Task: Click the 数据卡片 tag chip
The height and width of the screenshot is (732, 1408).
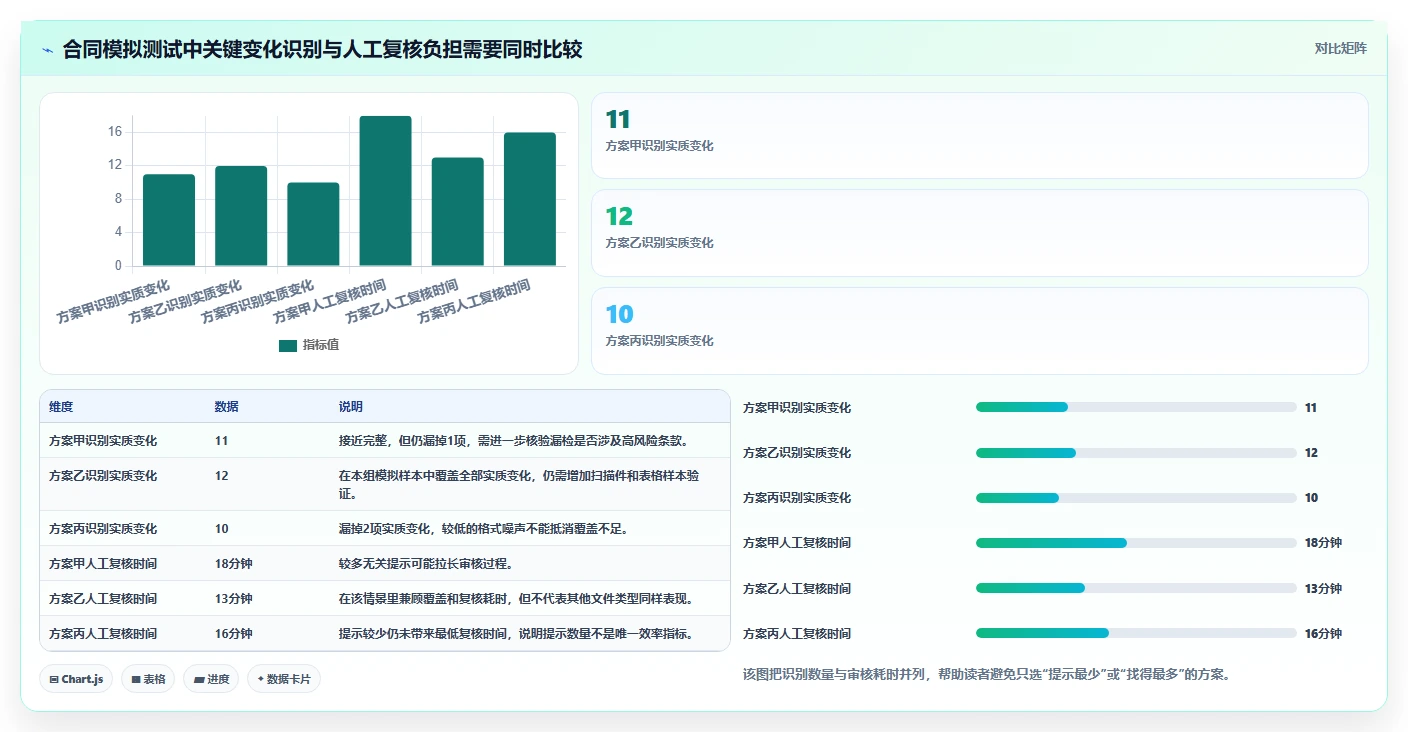Action: coord(284,679)
